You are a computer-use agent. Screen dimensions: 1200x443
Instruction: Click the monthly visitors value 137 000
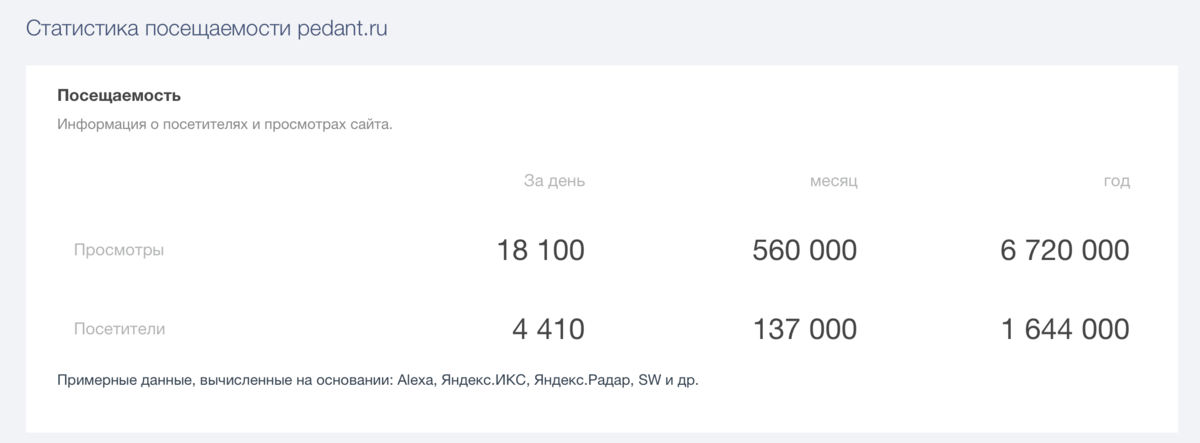[806, 328]
